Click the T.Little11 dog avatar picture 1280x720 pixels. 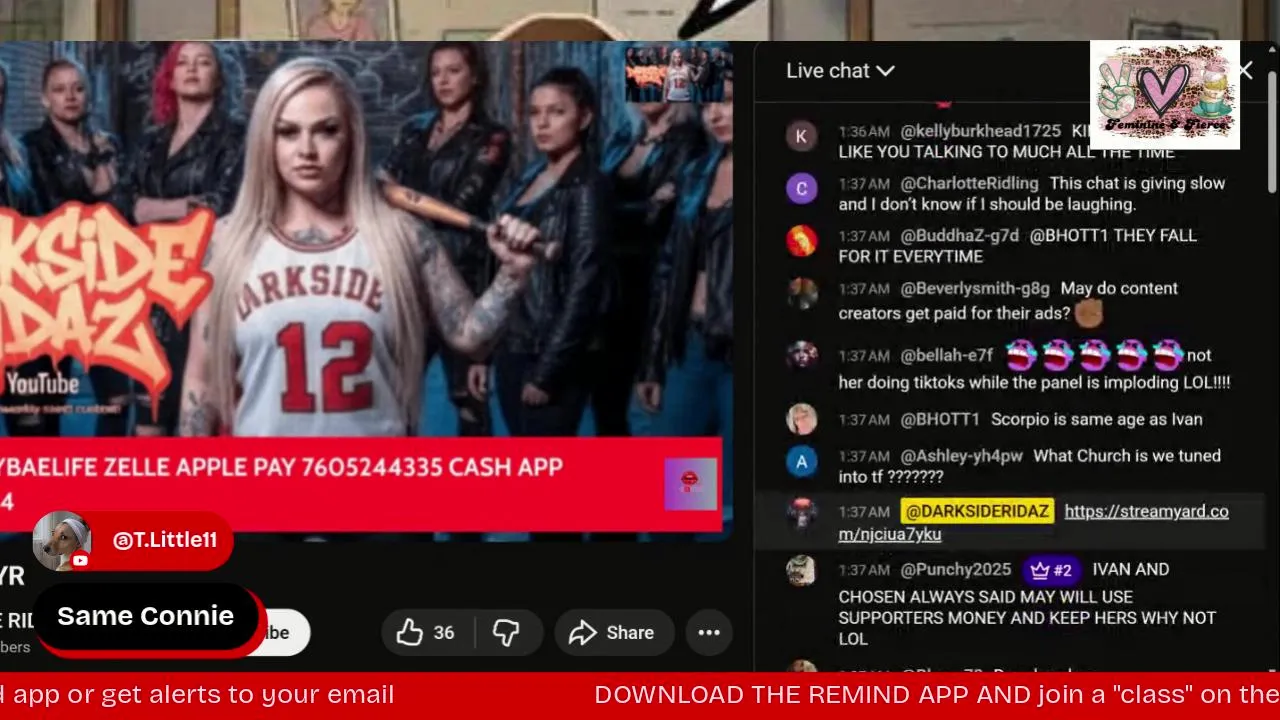62,541
